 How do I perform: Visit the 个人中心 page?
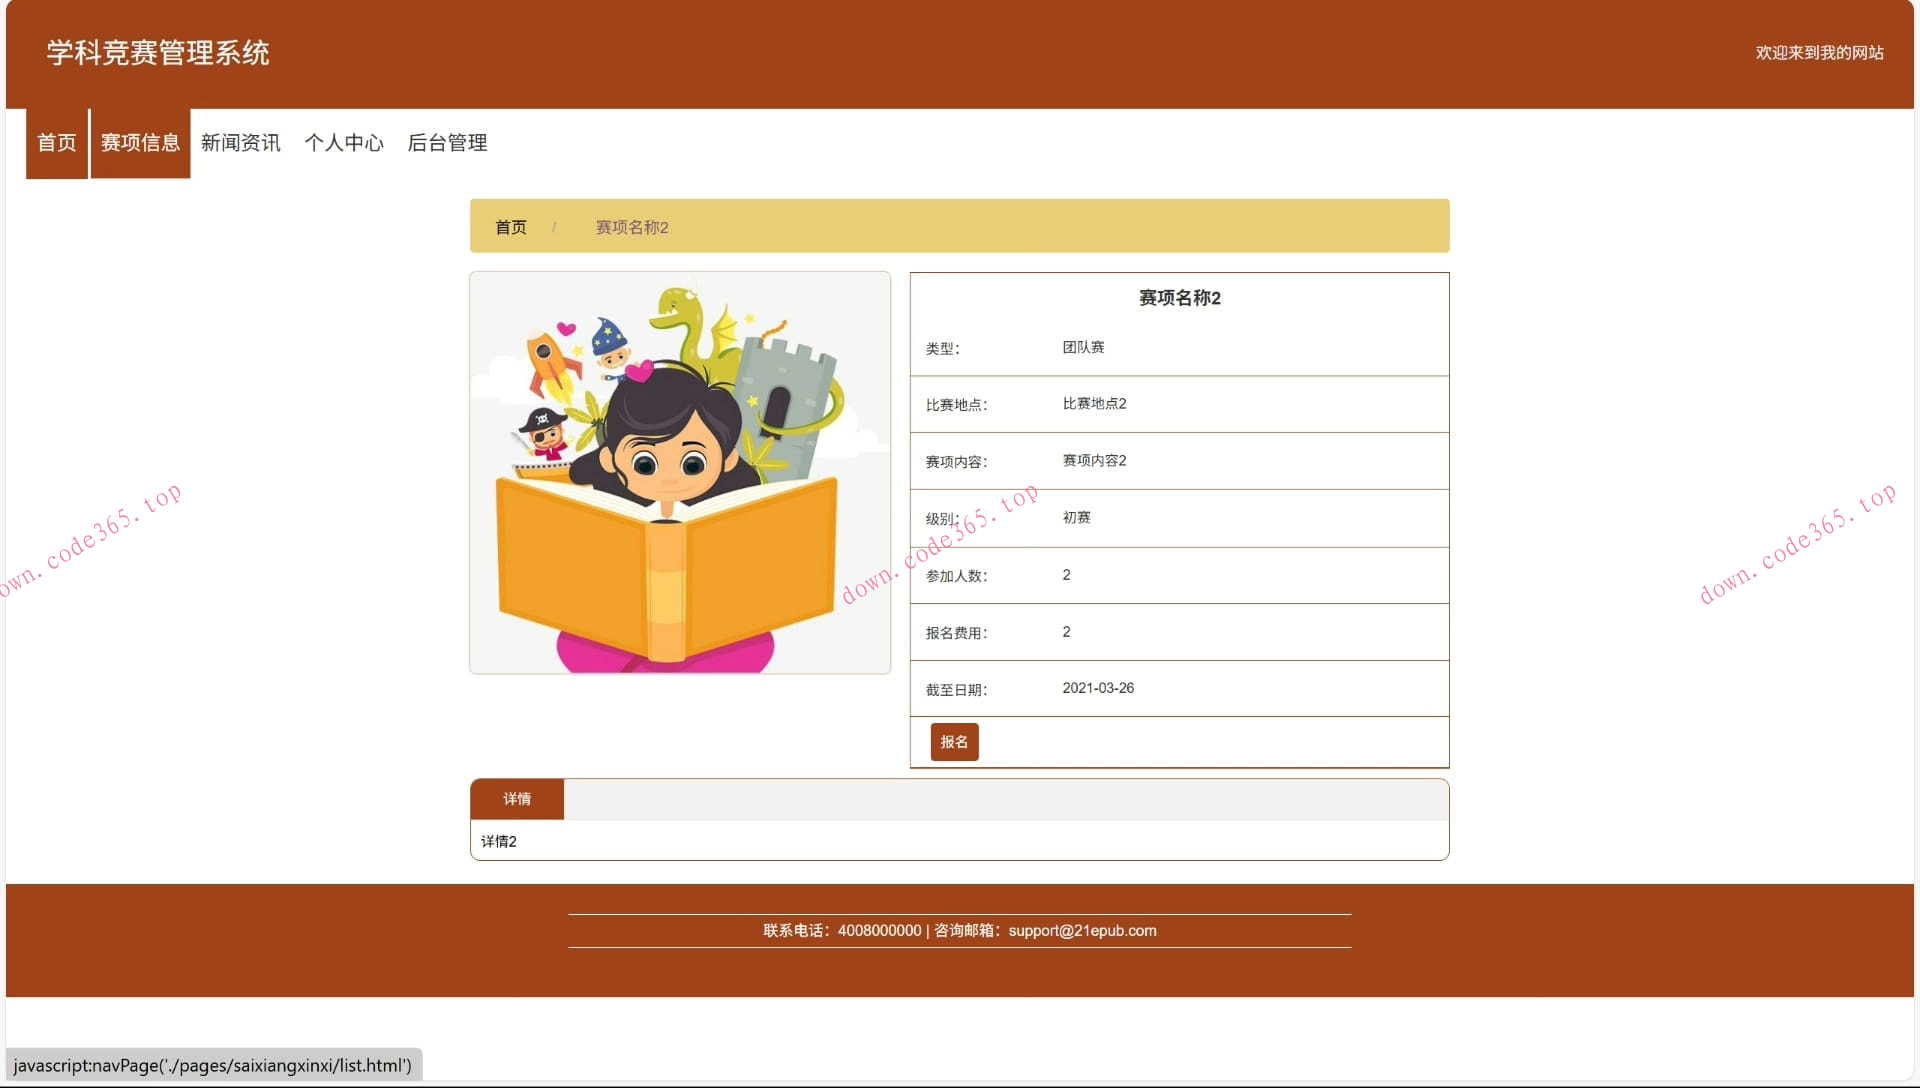pyautogui.click(x=344, y=143)
